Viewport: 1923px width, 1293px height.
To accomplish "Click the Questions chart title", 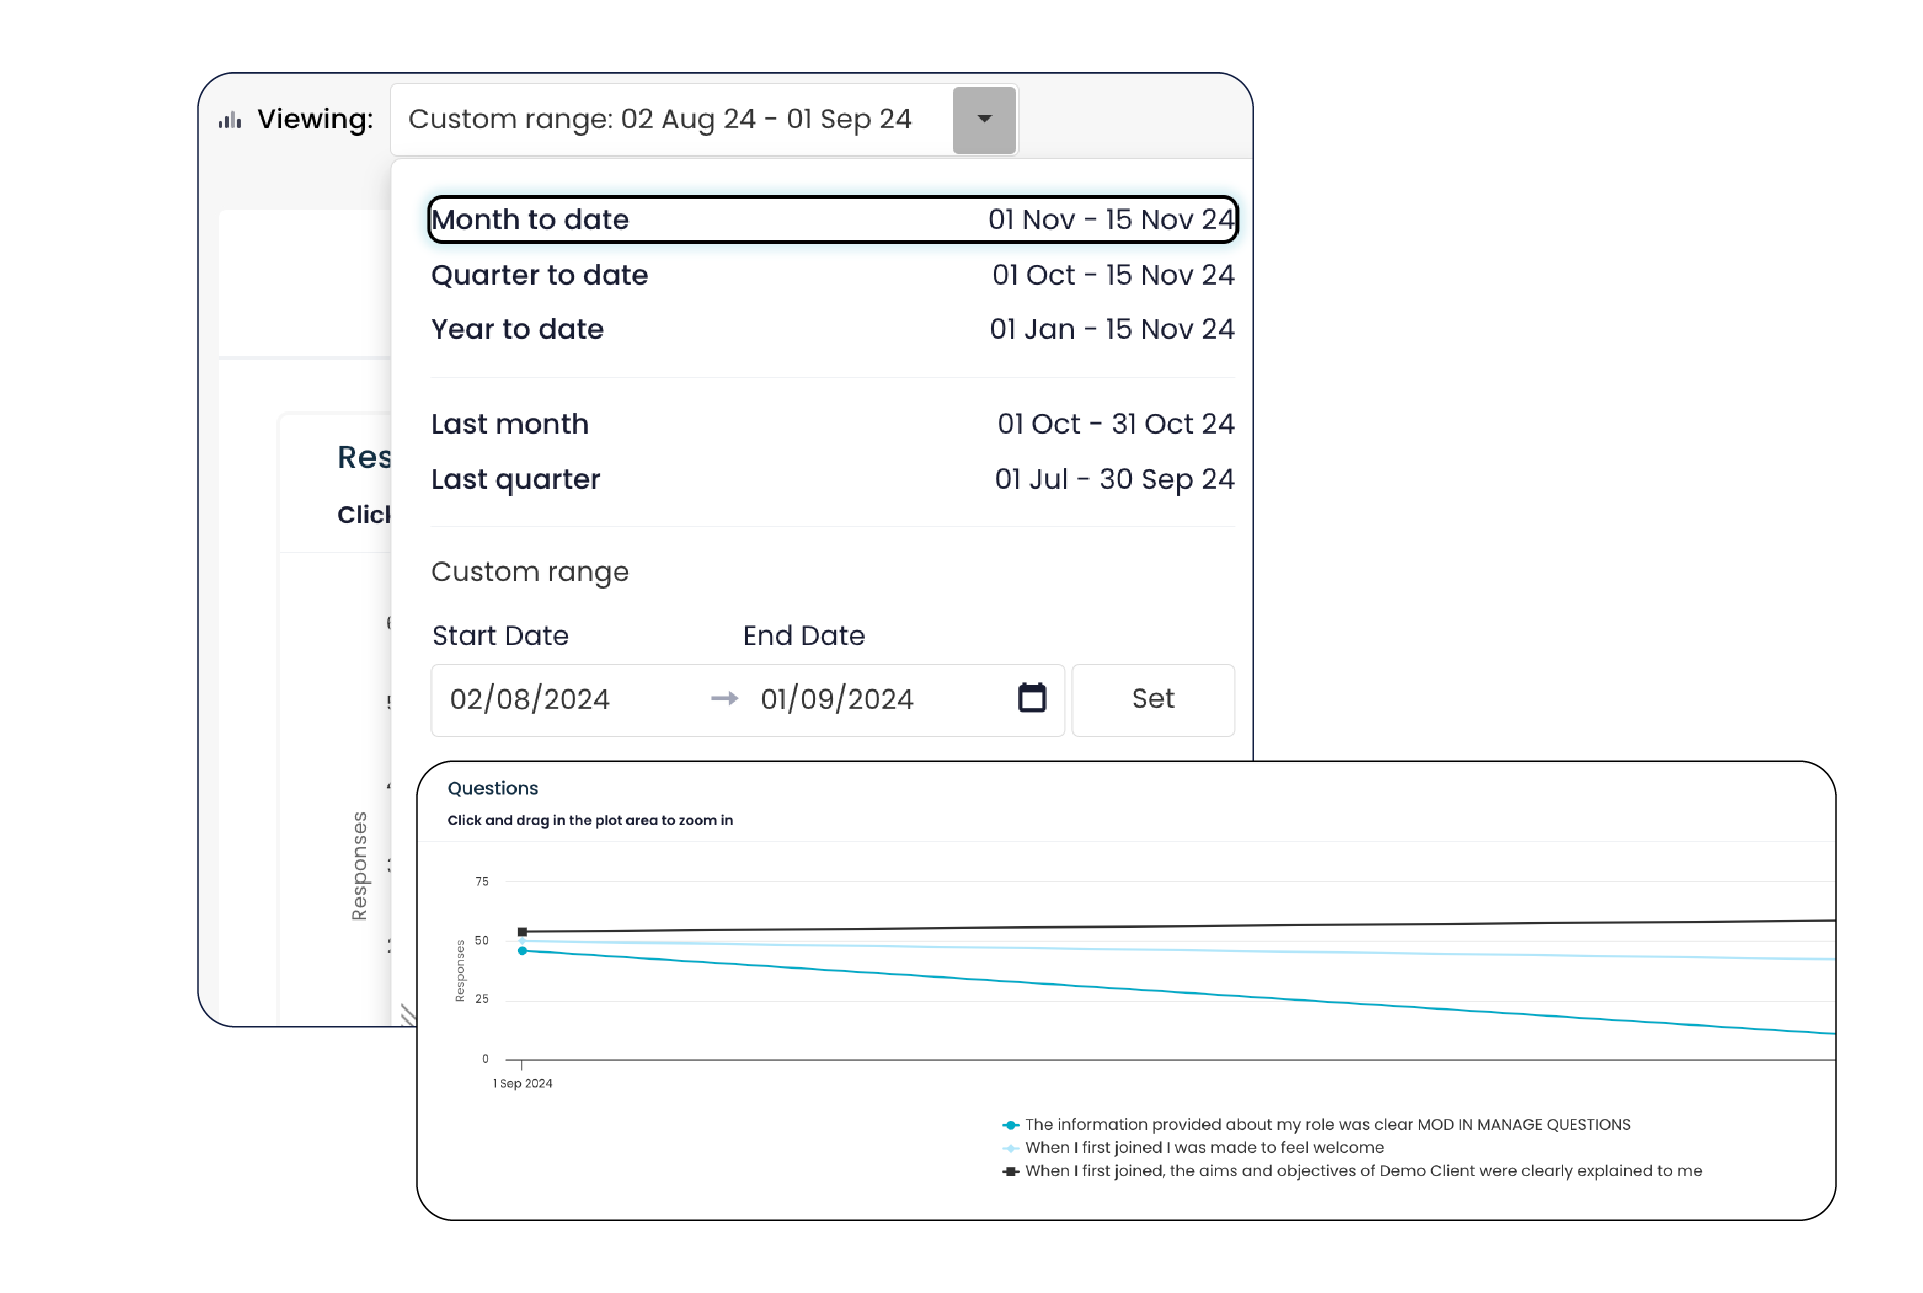I will click(x=493, y=788).
